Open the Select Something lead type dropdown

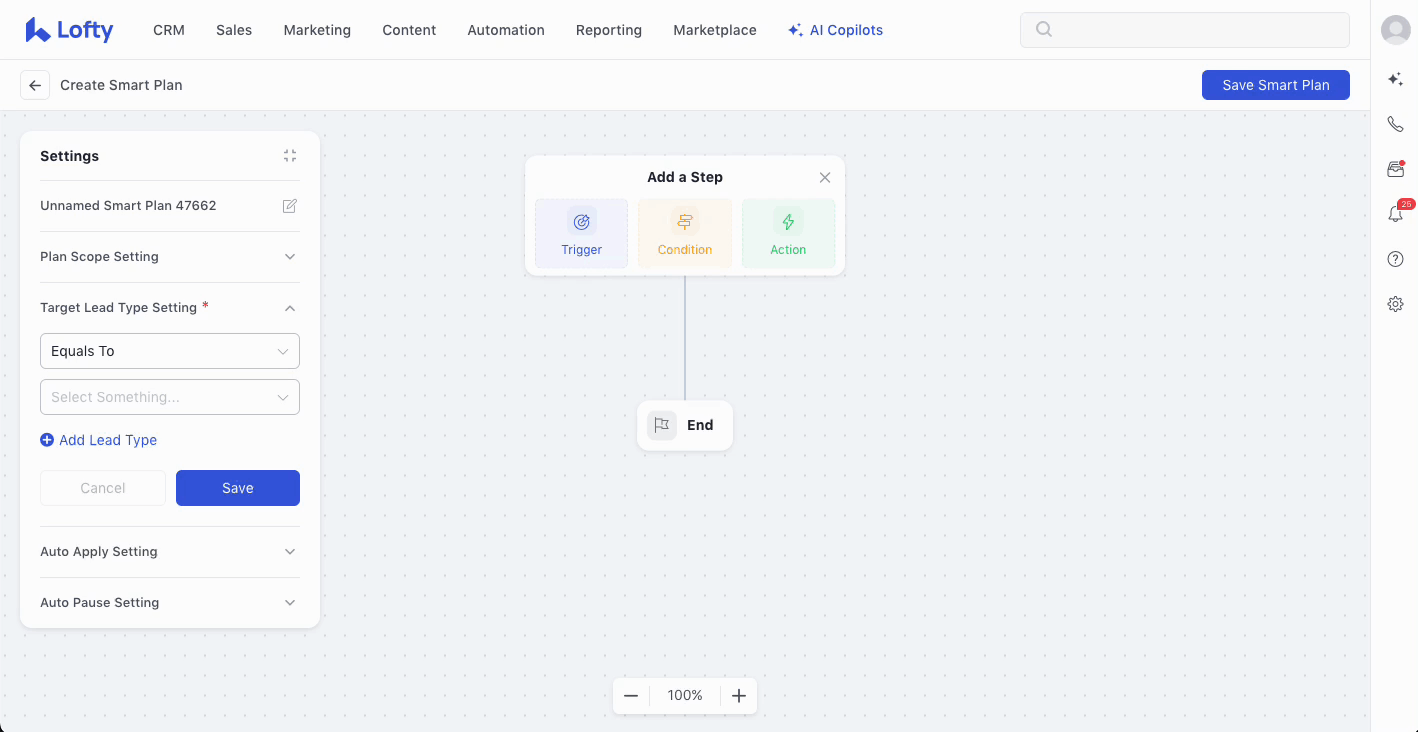pyautogui.click(x=169, y=397)
